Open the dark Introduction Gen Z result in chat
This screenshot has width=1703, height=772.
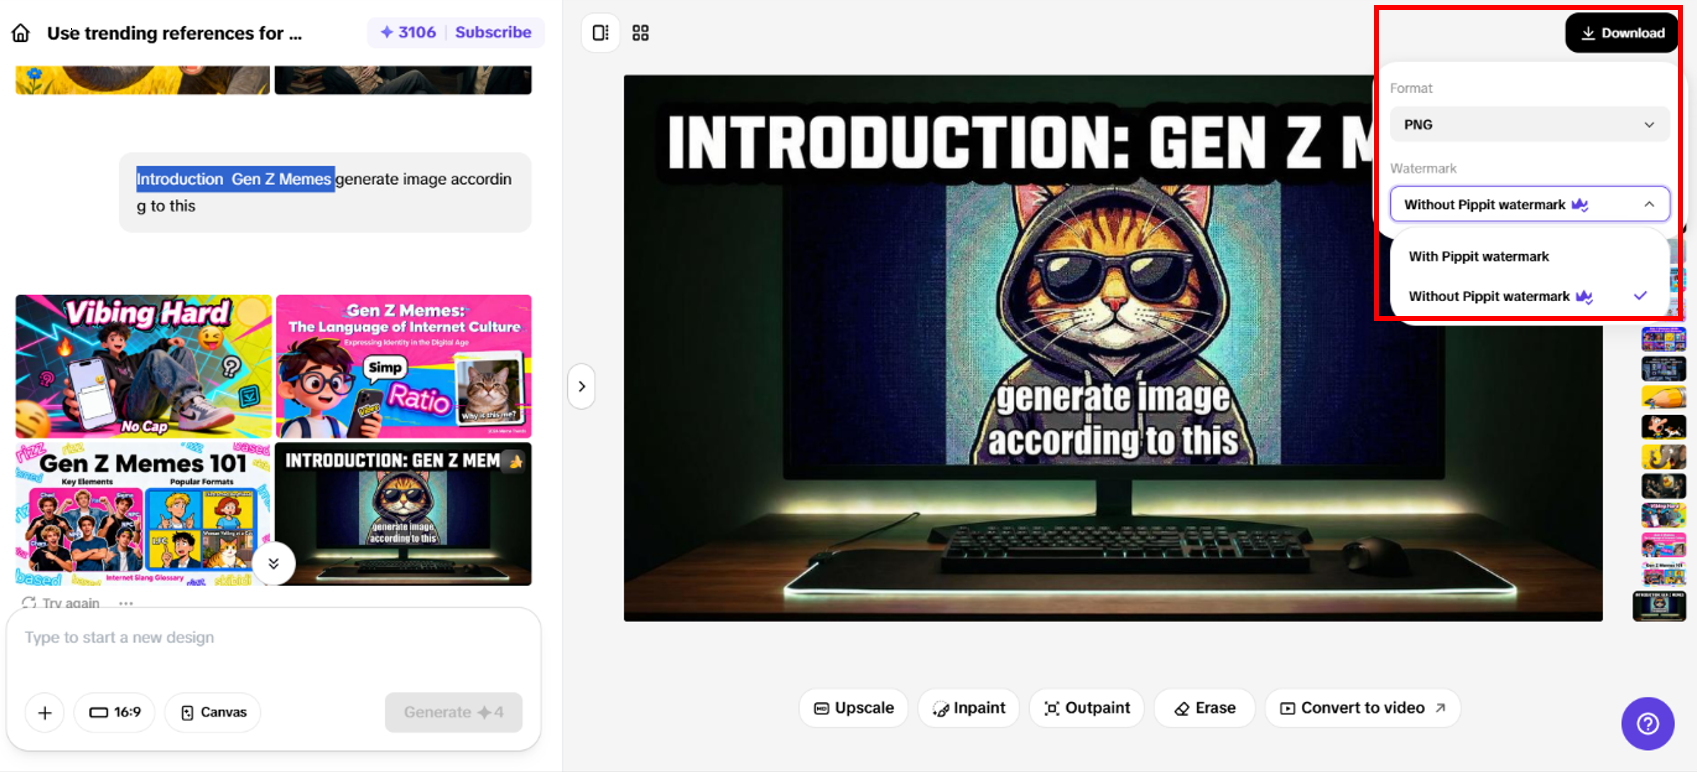(404, 514)
